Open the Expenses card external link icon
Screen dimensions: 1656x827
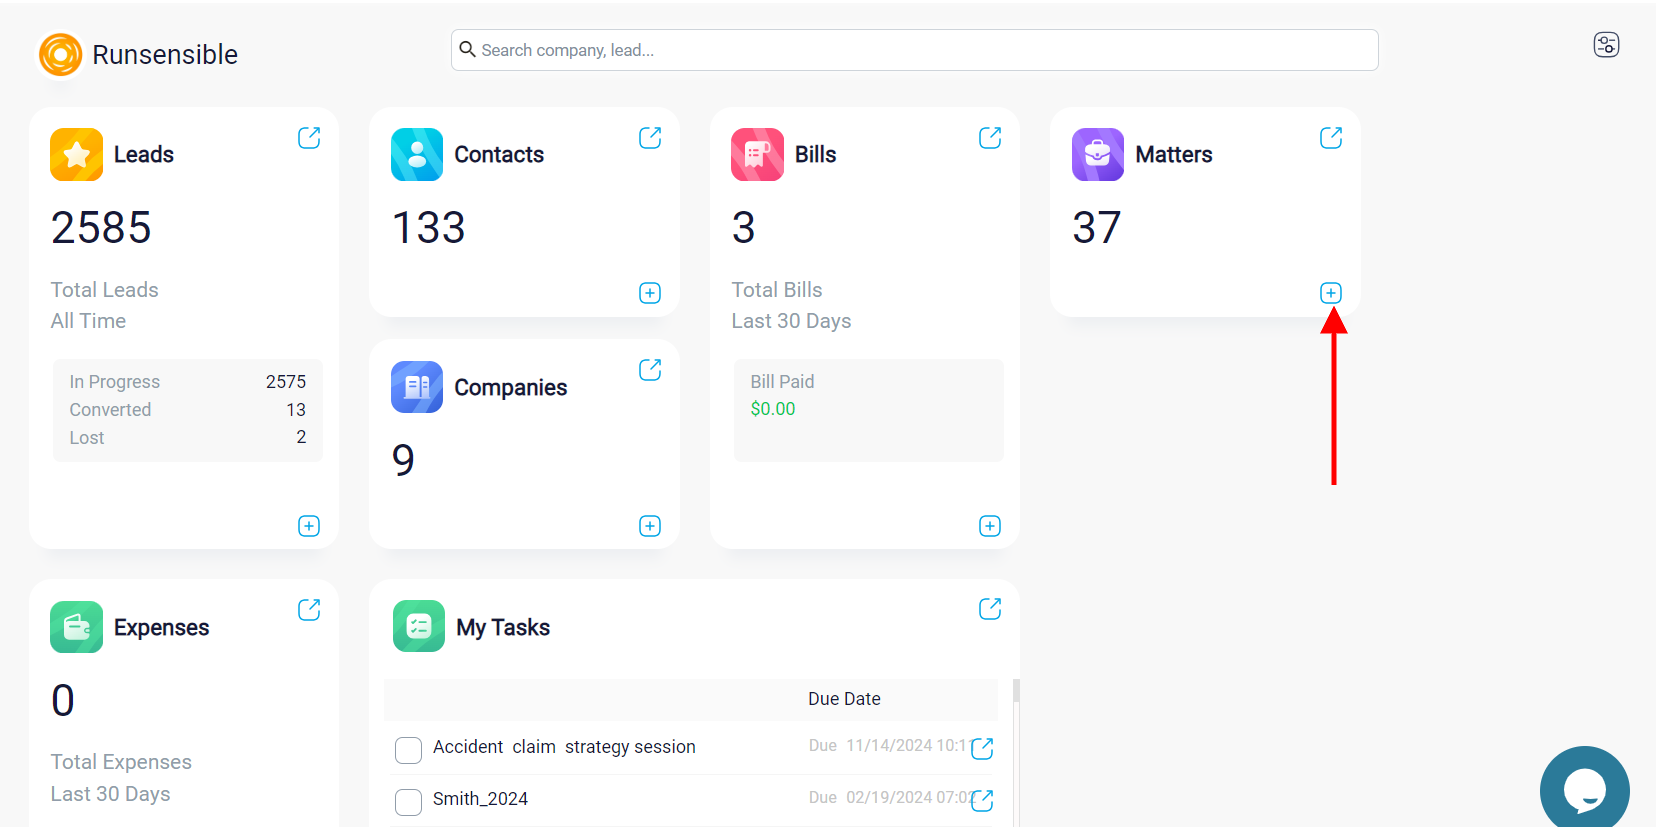309,610
